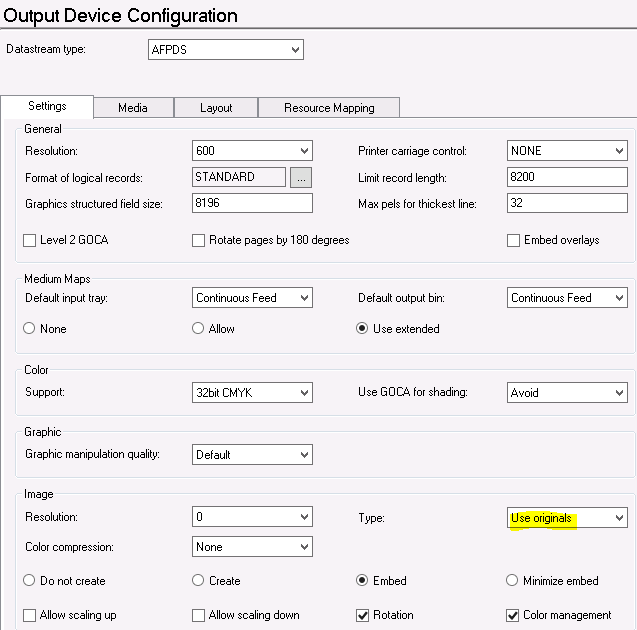The height and width of the screenshot is (630, 637).
Task: Open the Image Resolution dropdown
Action: pyautogui.click(x=252, y=517)
